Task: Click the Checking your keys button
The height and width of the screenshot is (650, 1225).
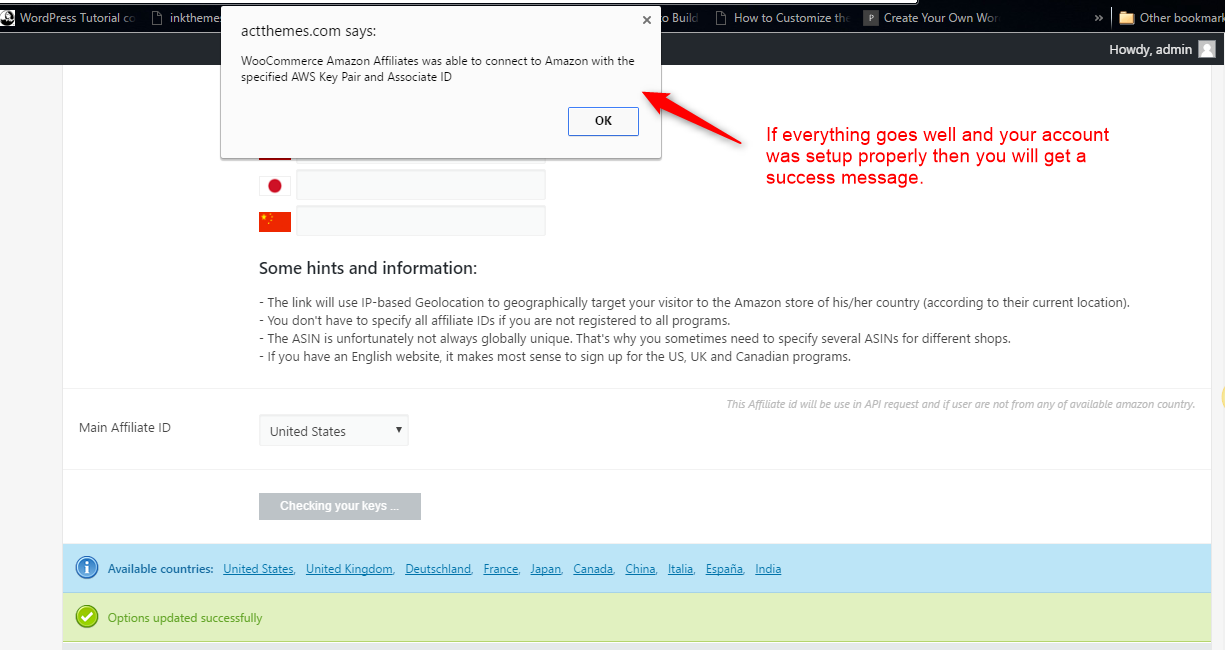Action: click(340, 506)
